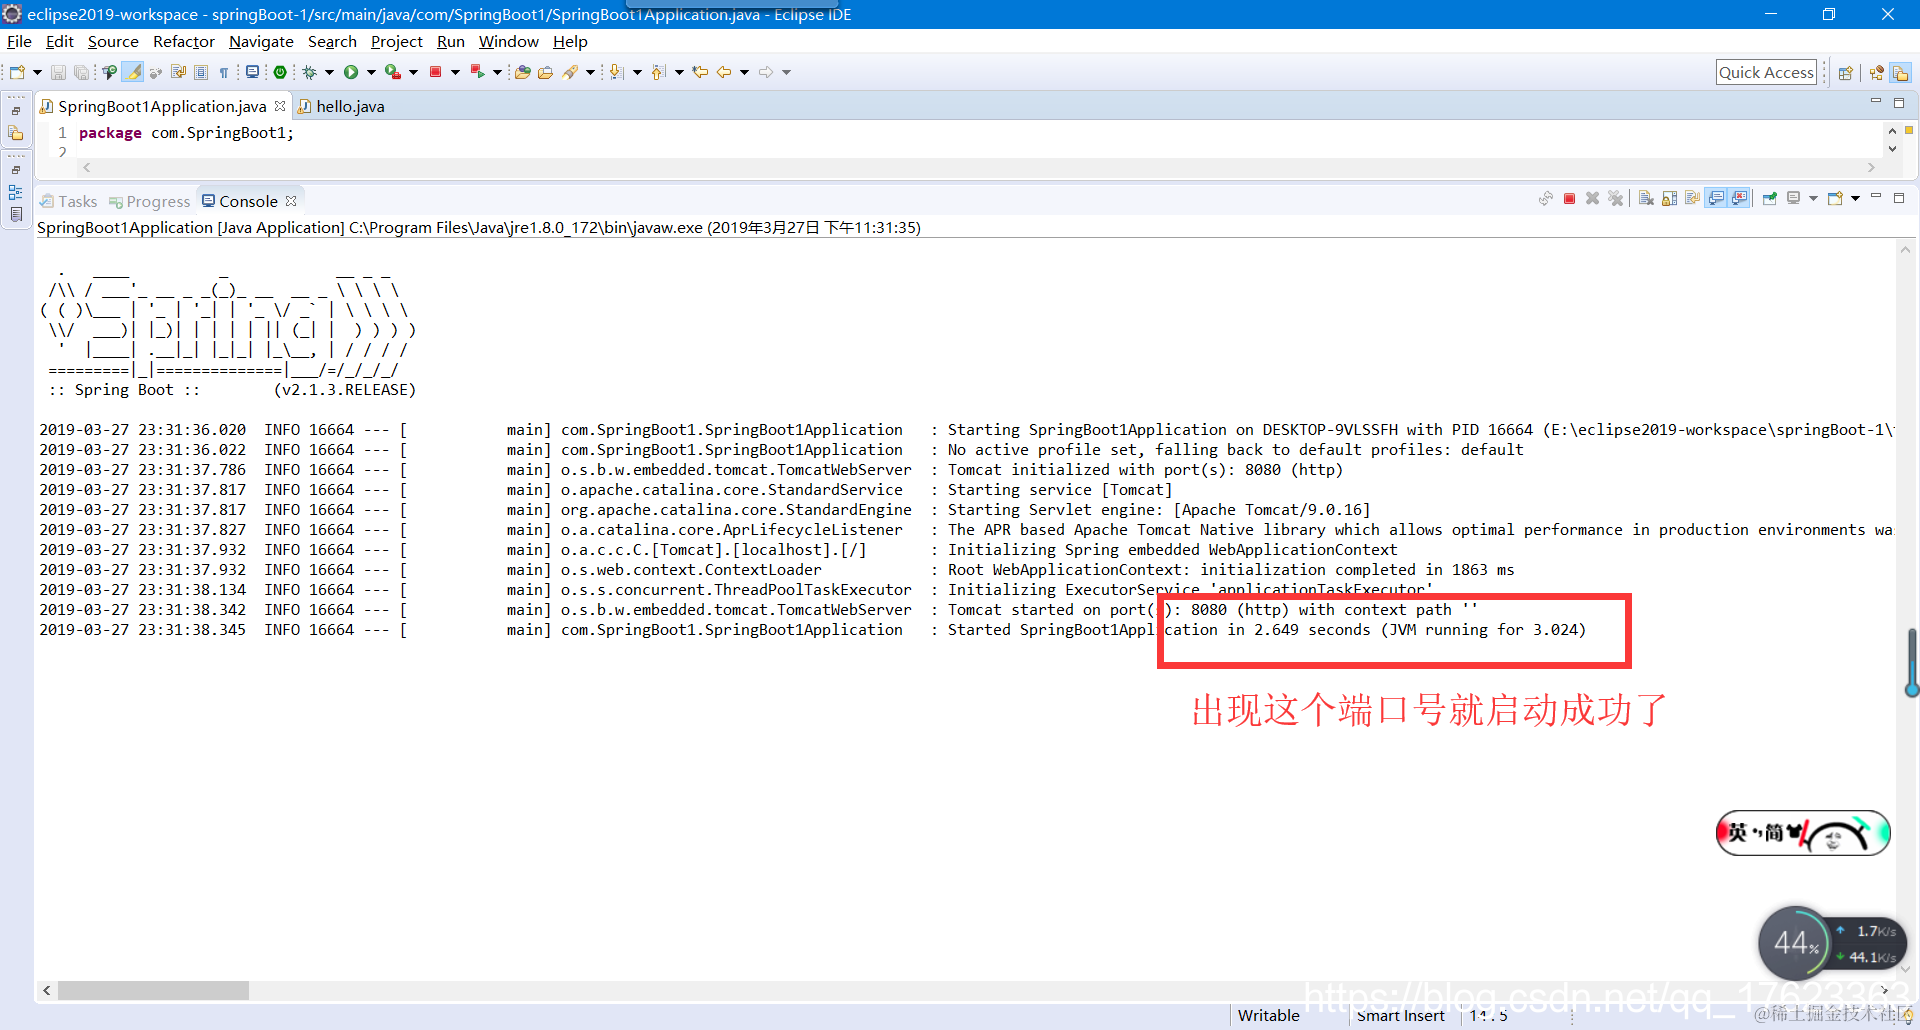Click 'Smart Insert' in status bar
1920x1030 pixels.
click(1400, 1015)
